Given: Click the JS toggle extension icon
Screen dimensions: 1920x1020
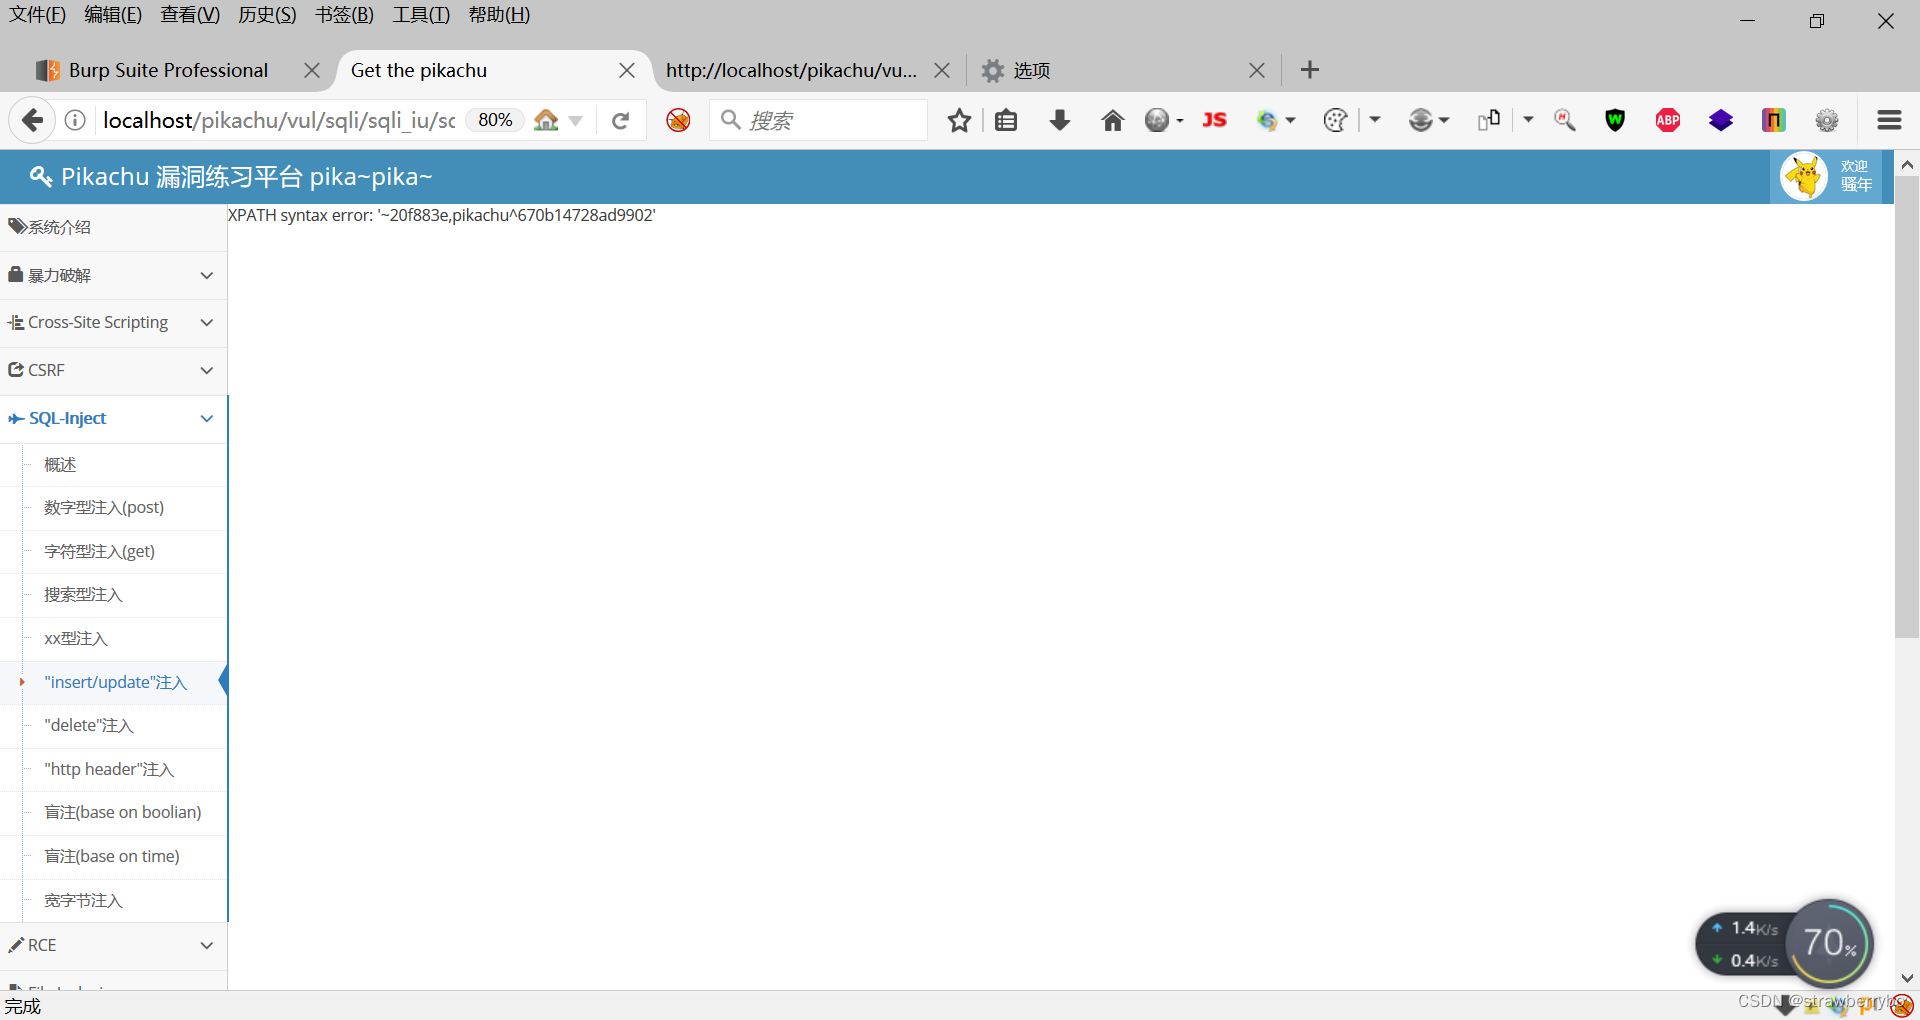Looking at the screenshot, I should (x=1214, y=120).
